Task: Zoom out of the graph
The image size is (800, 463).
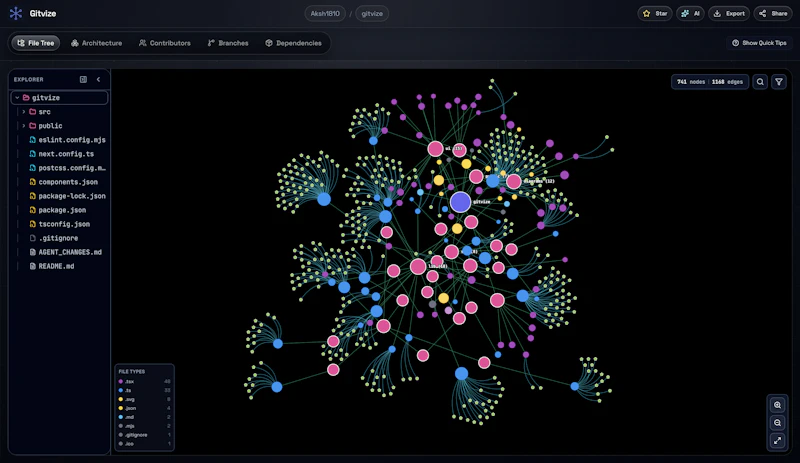Action: [777, 423]
